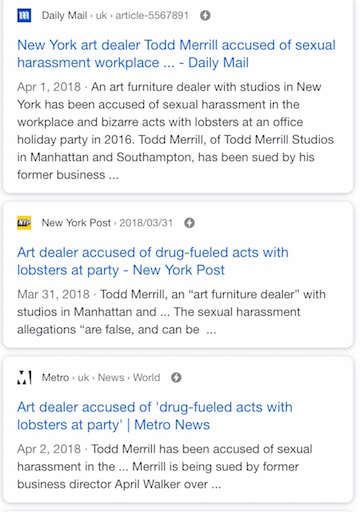Click the AMP lightning icon beside 2018/03/31

pyautogui.click(x=189, y=223)
